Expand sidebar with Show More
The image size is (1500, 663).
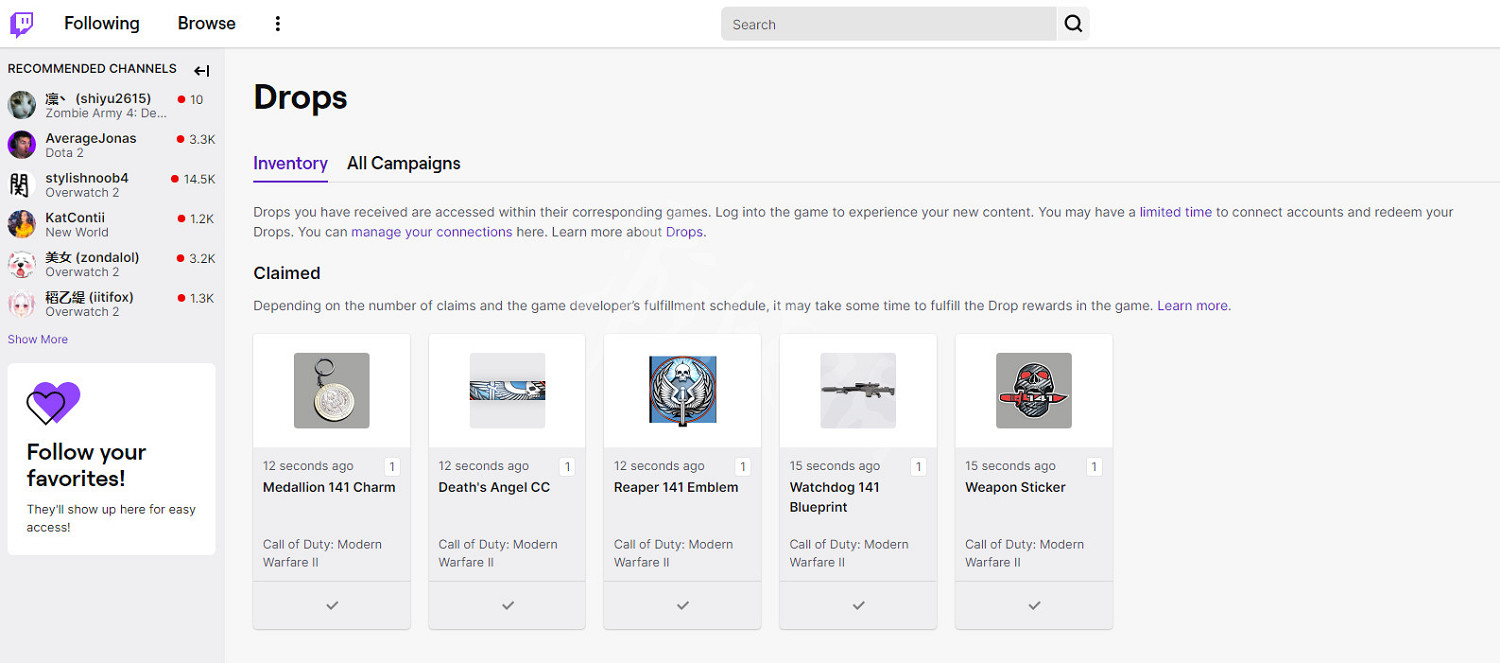tap(38, 339)
